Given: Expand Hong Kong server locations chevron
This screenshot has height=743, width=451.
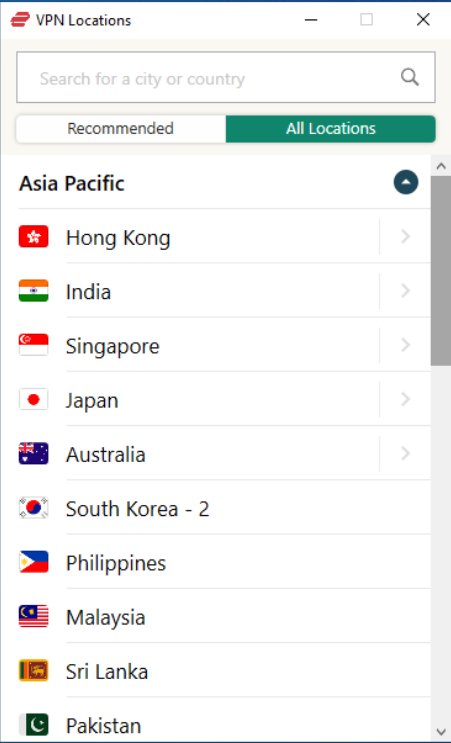Looking at the screenshot, I should [405, 236].
